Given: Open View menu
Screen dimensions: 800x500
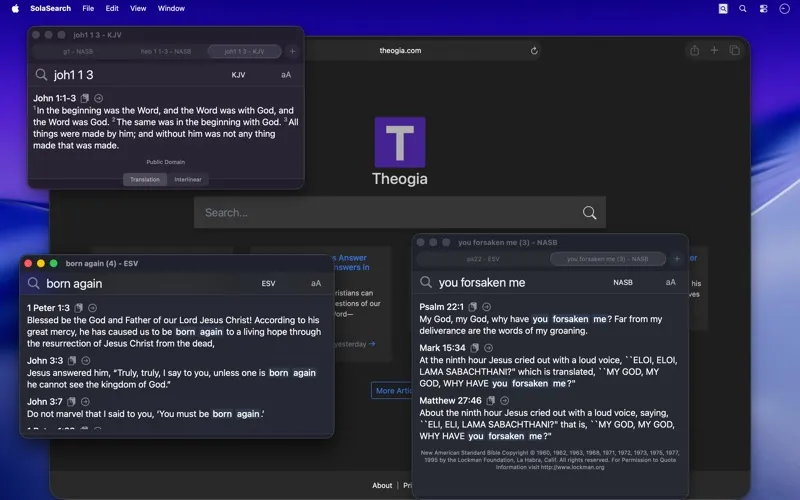Looking at the screenshot, I should pos(138,8).
